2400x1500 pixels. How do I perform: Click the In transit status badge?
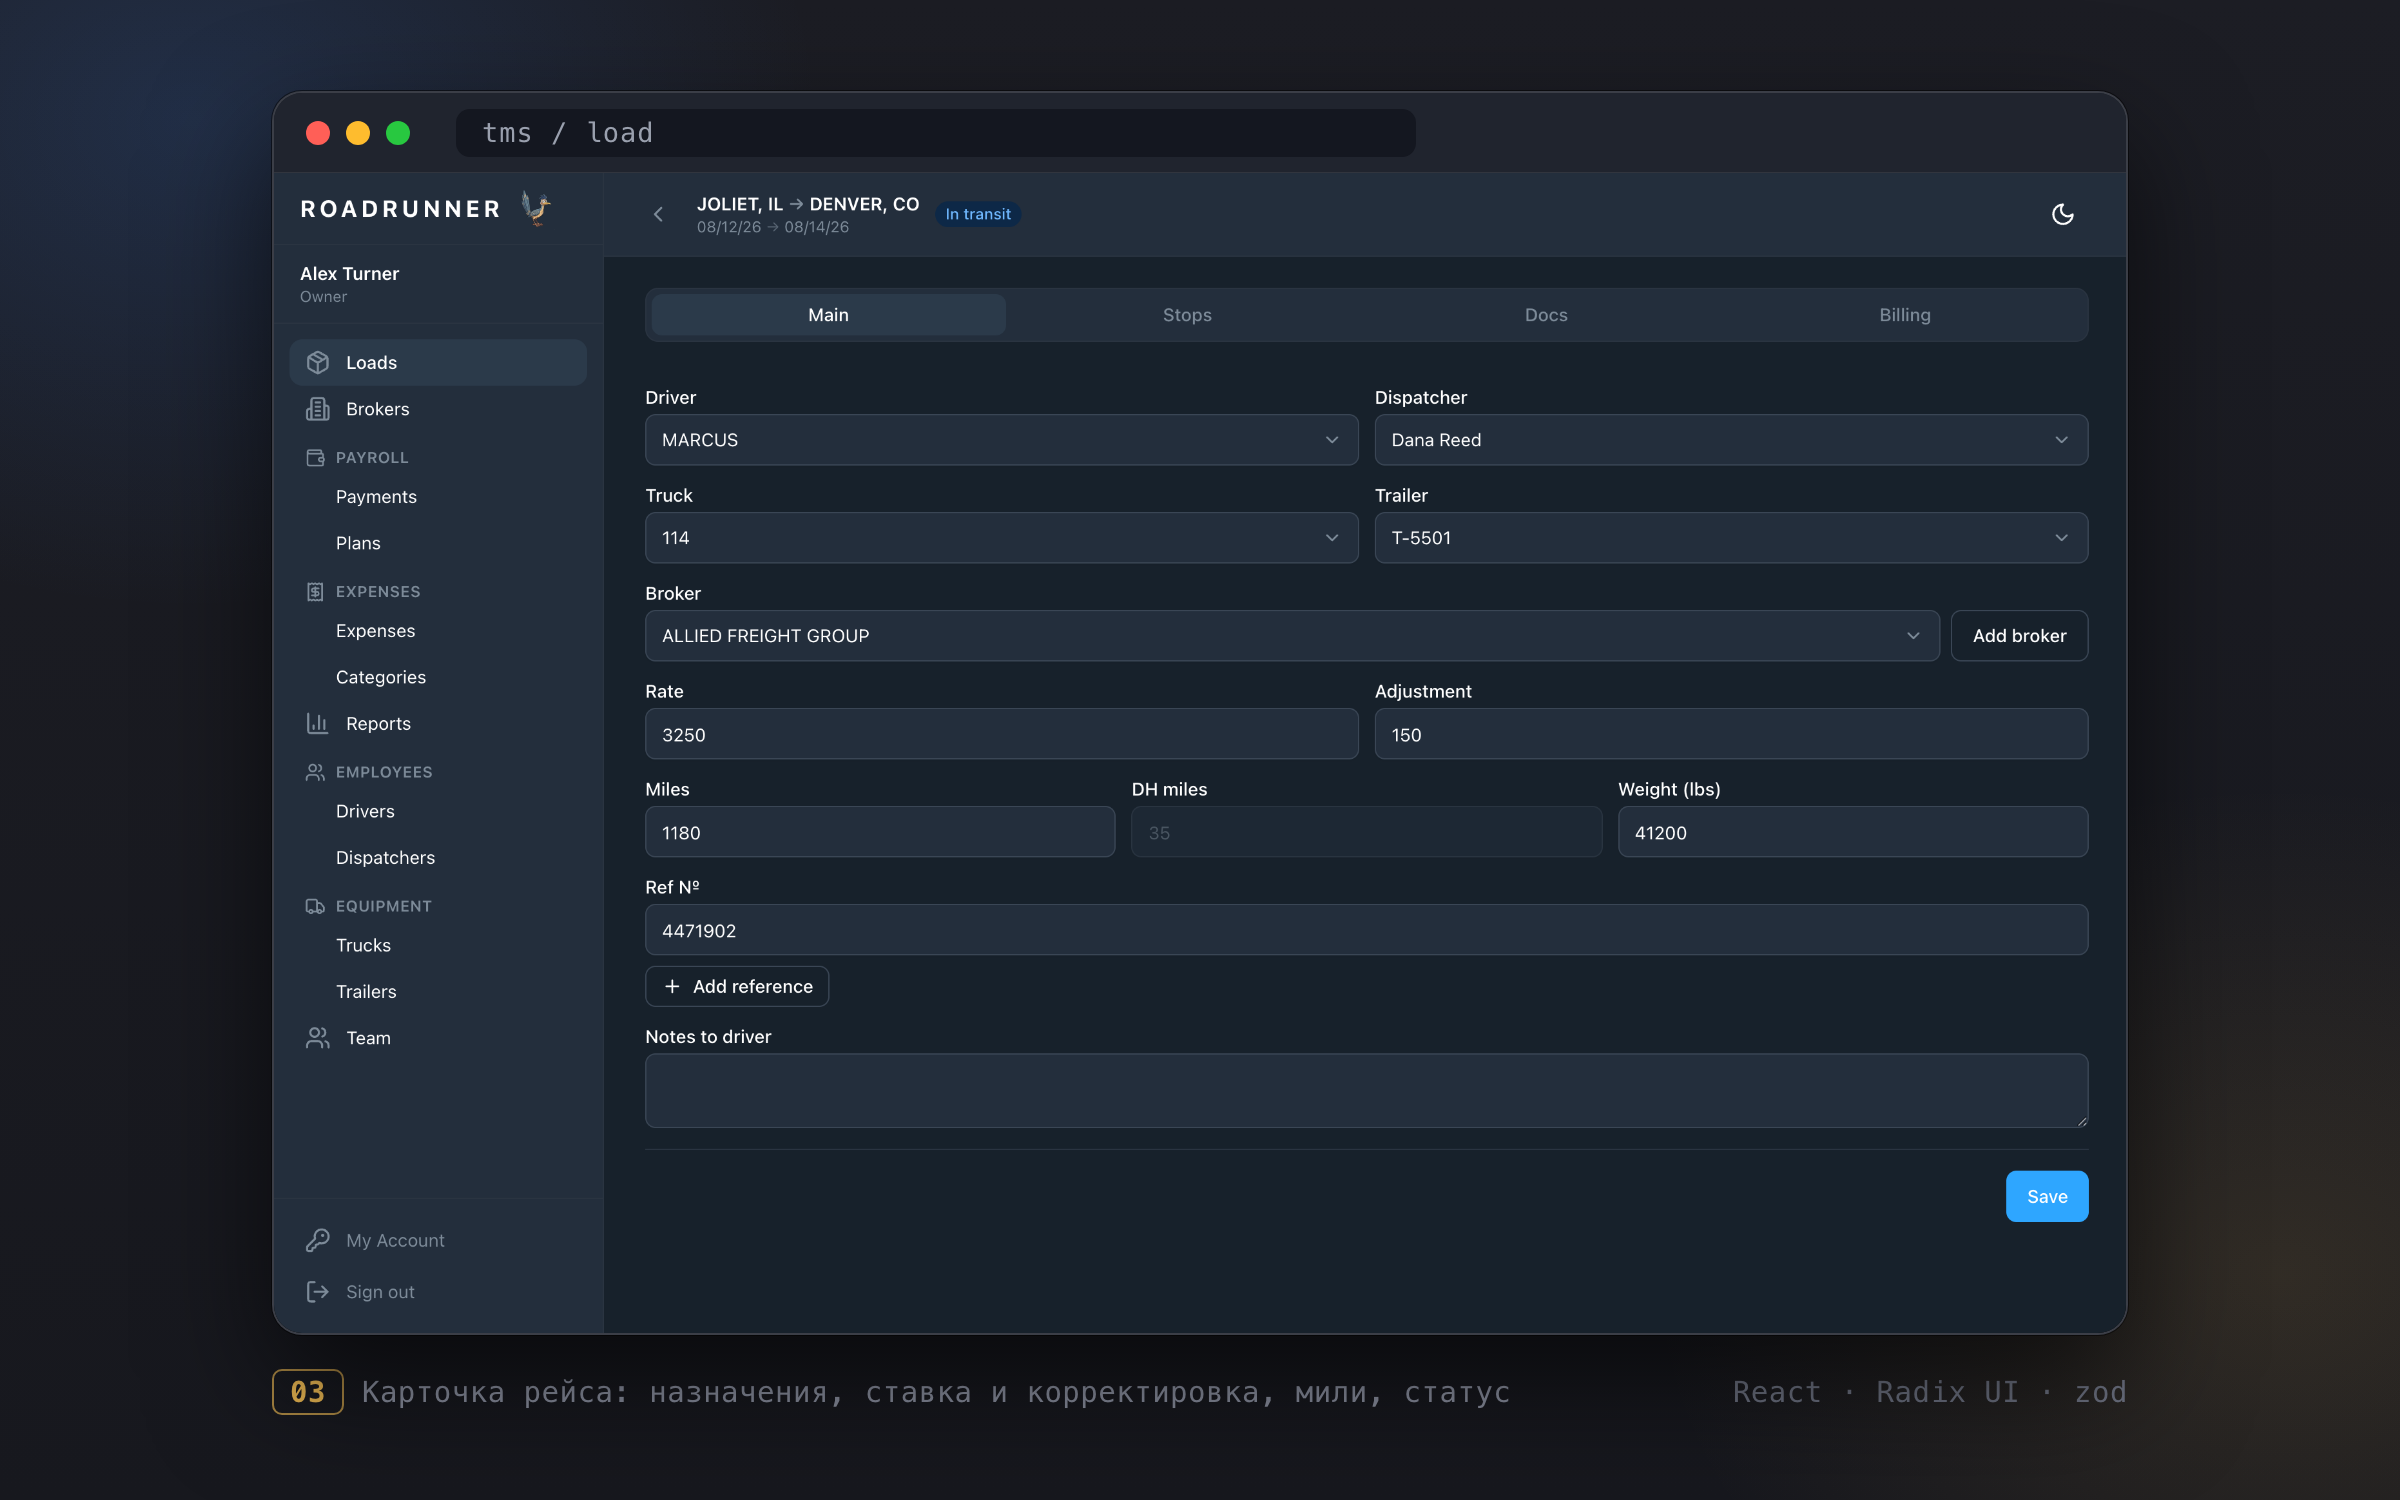pyautogui.click(x=977, y=214)
